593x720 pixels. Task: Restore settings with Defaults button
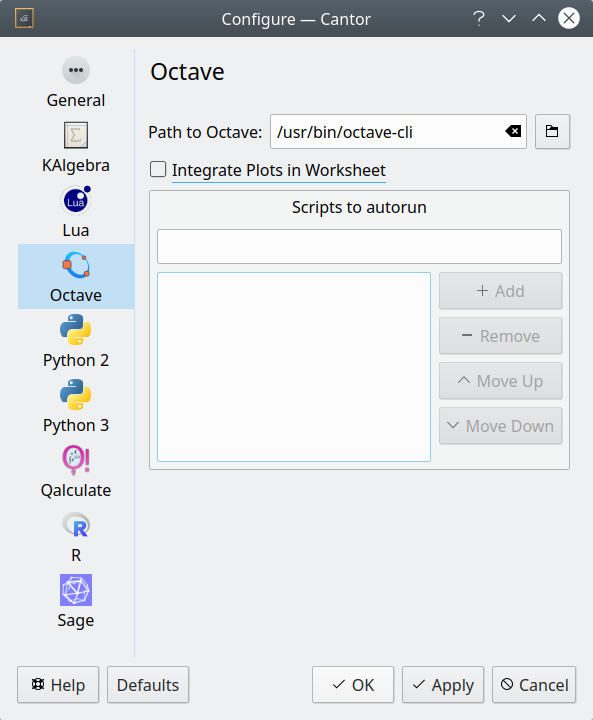(x=148, y=685)
